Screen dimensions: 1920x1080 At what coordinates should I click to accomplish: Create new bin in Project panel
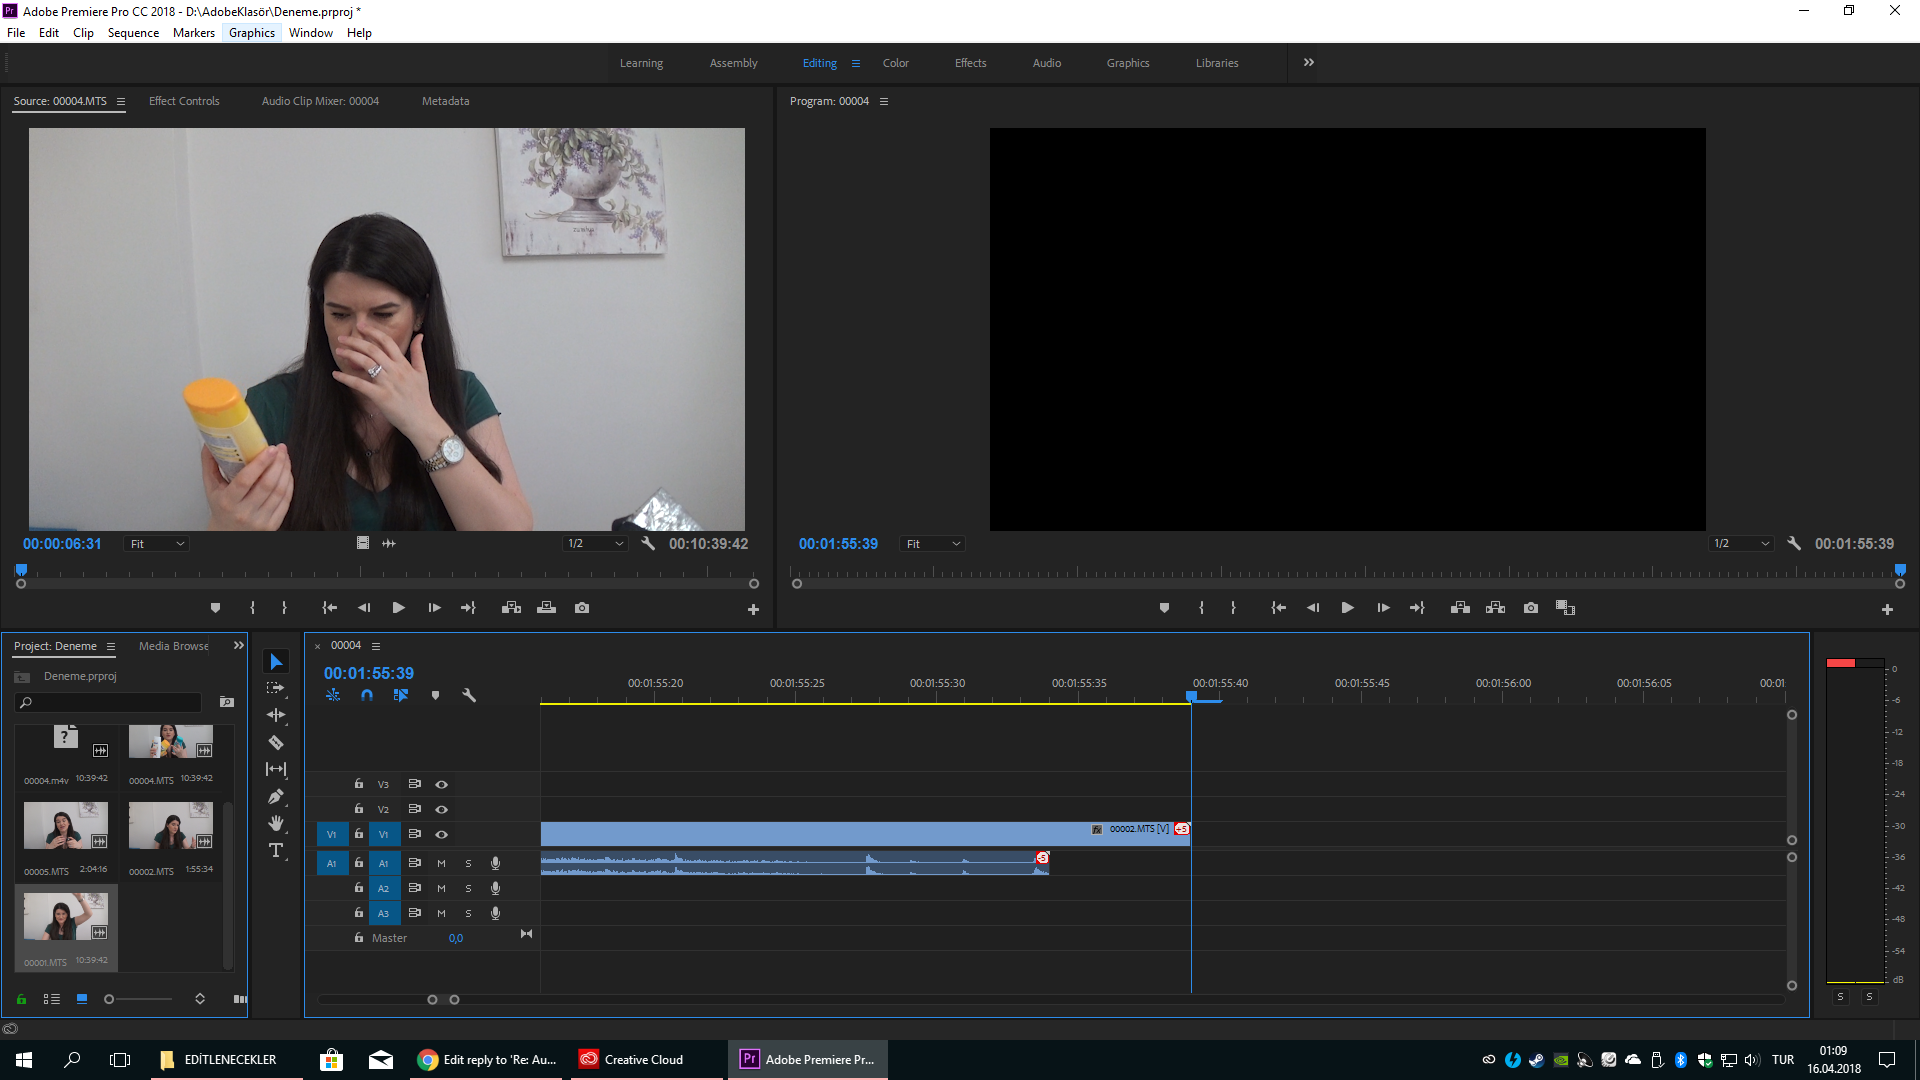(x=227, y=702)
